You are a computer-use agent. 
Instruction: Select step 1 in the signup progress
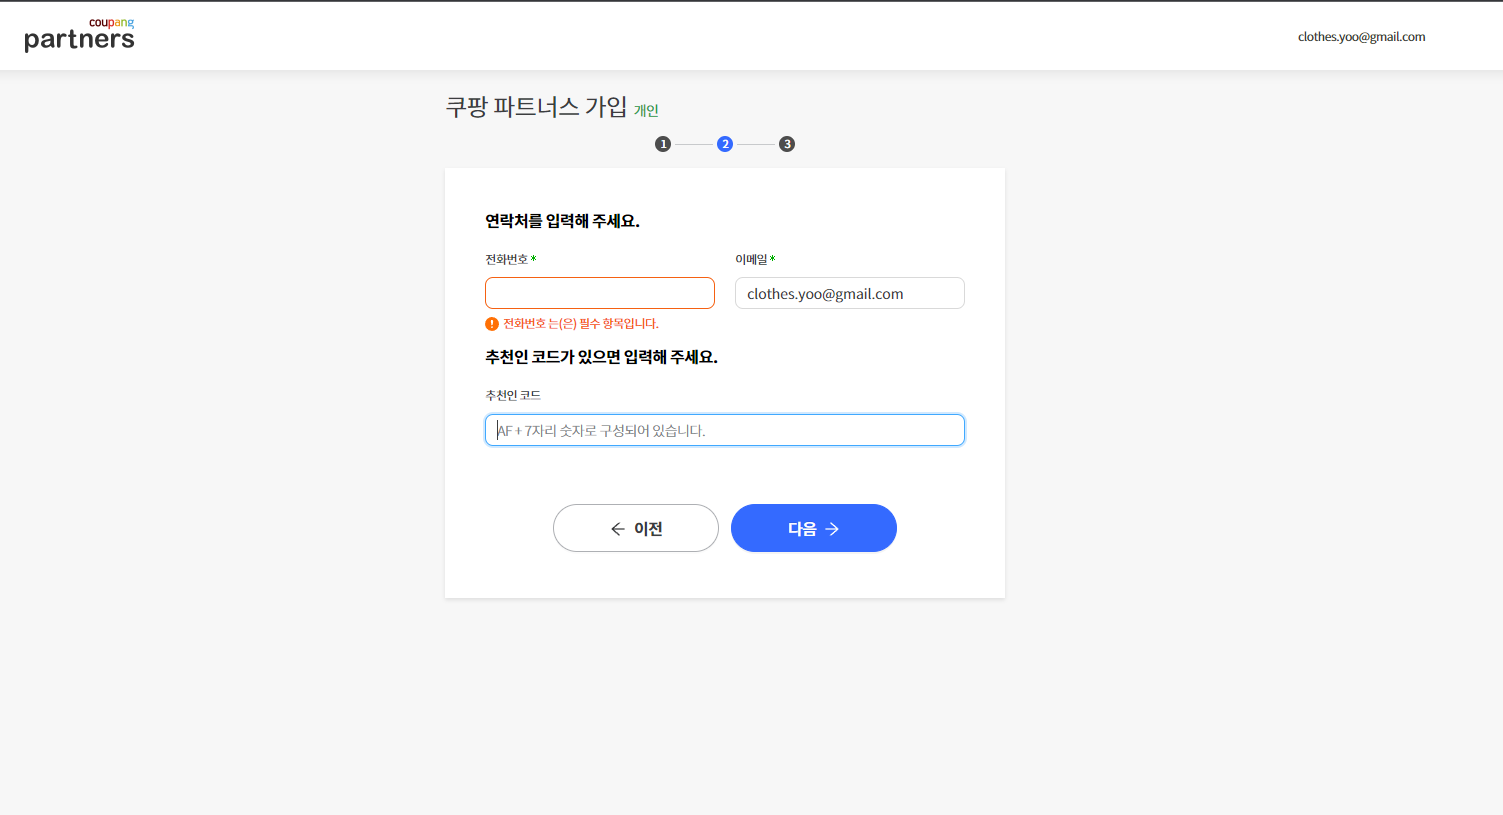pos(663,144)
